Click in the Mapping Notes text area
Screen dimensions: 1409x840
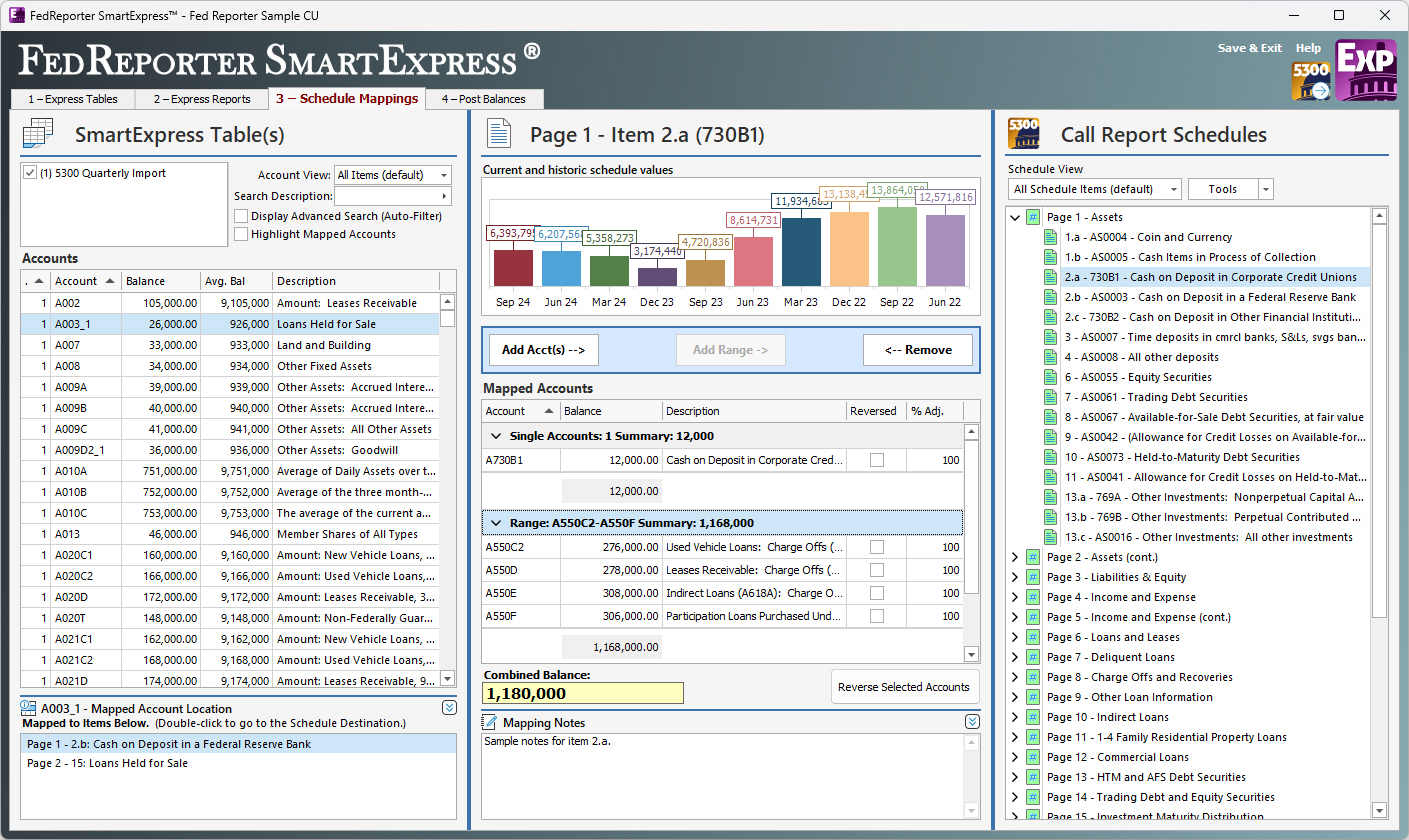point(722,776)
